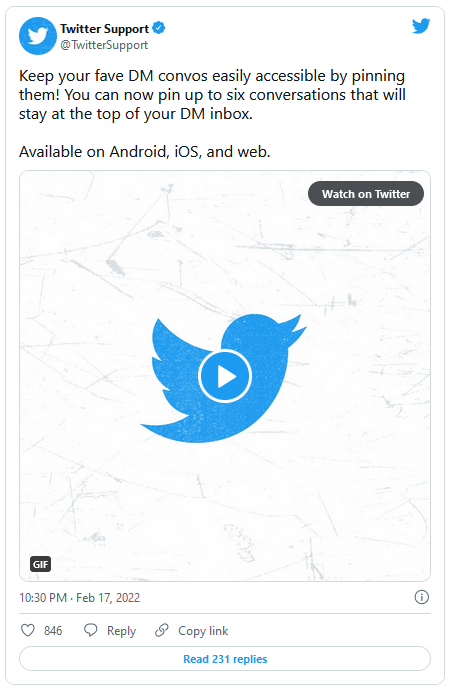451x691 pixels.
Task: Click the tweet text about pinning DMs
Action: pos(212,95)
